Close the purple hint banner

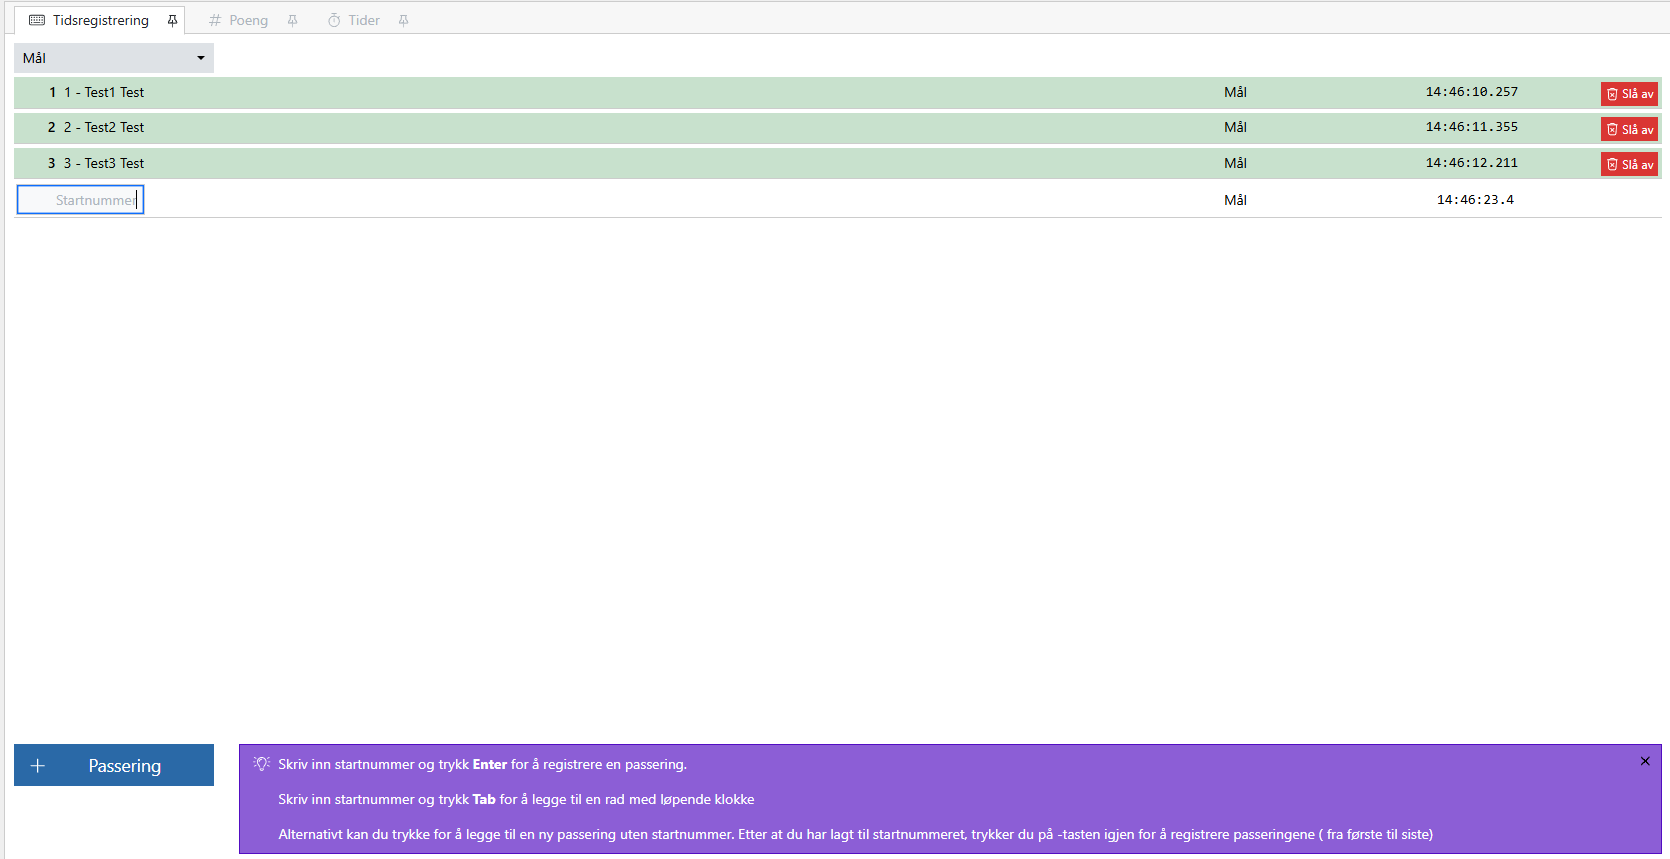(x=1645, y=761)
